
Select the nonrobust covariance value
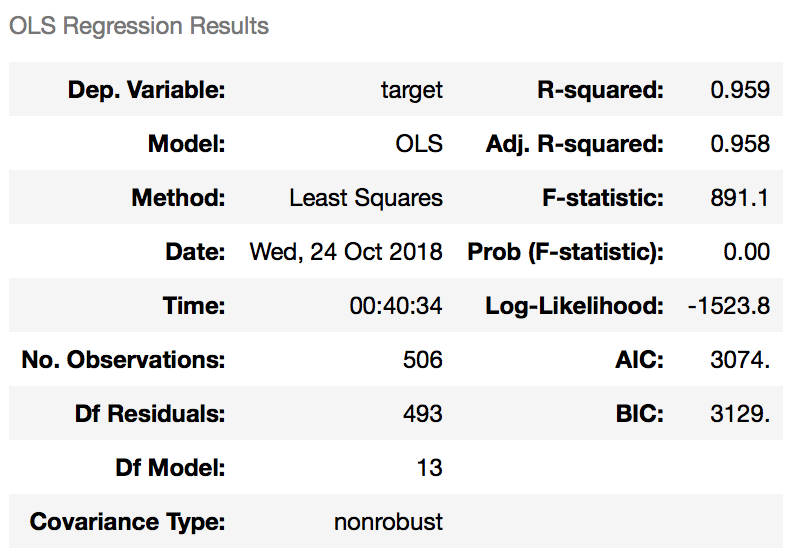388,522
